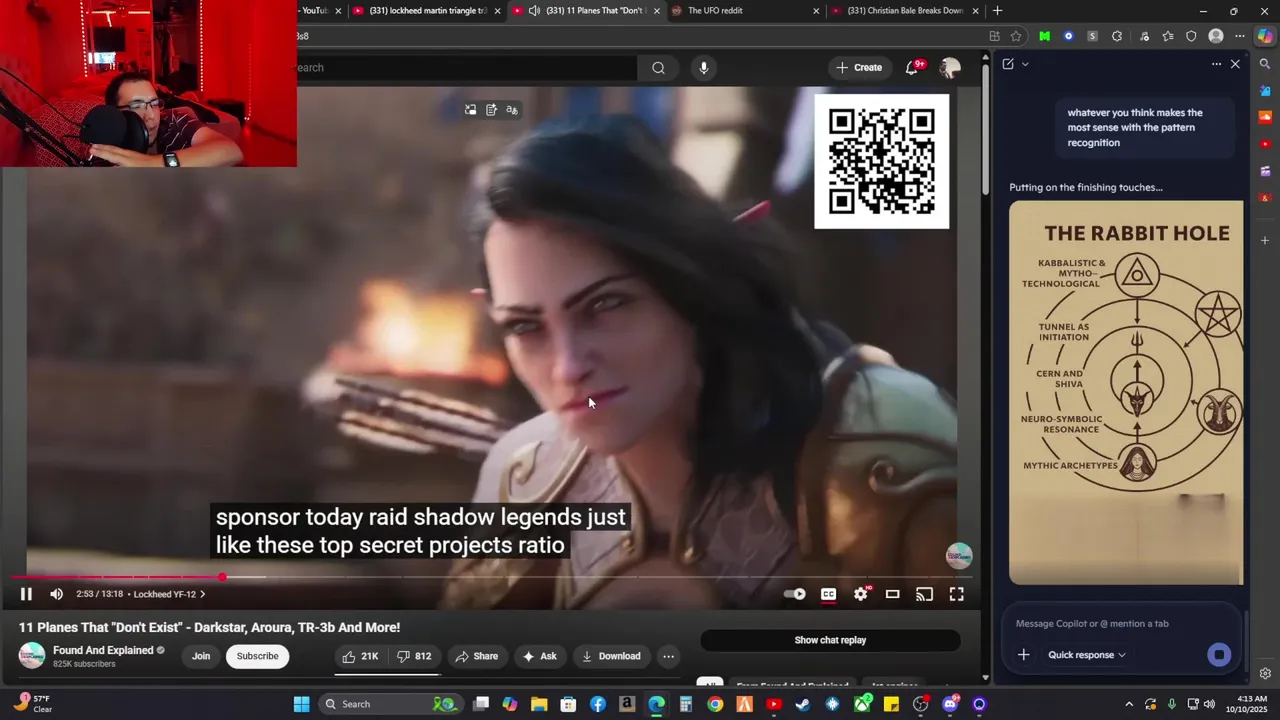Screen dimensions: 1280x720
Task: Open Windows Start menu
Action: pyautogui.click(x=301, y=704)
